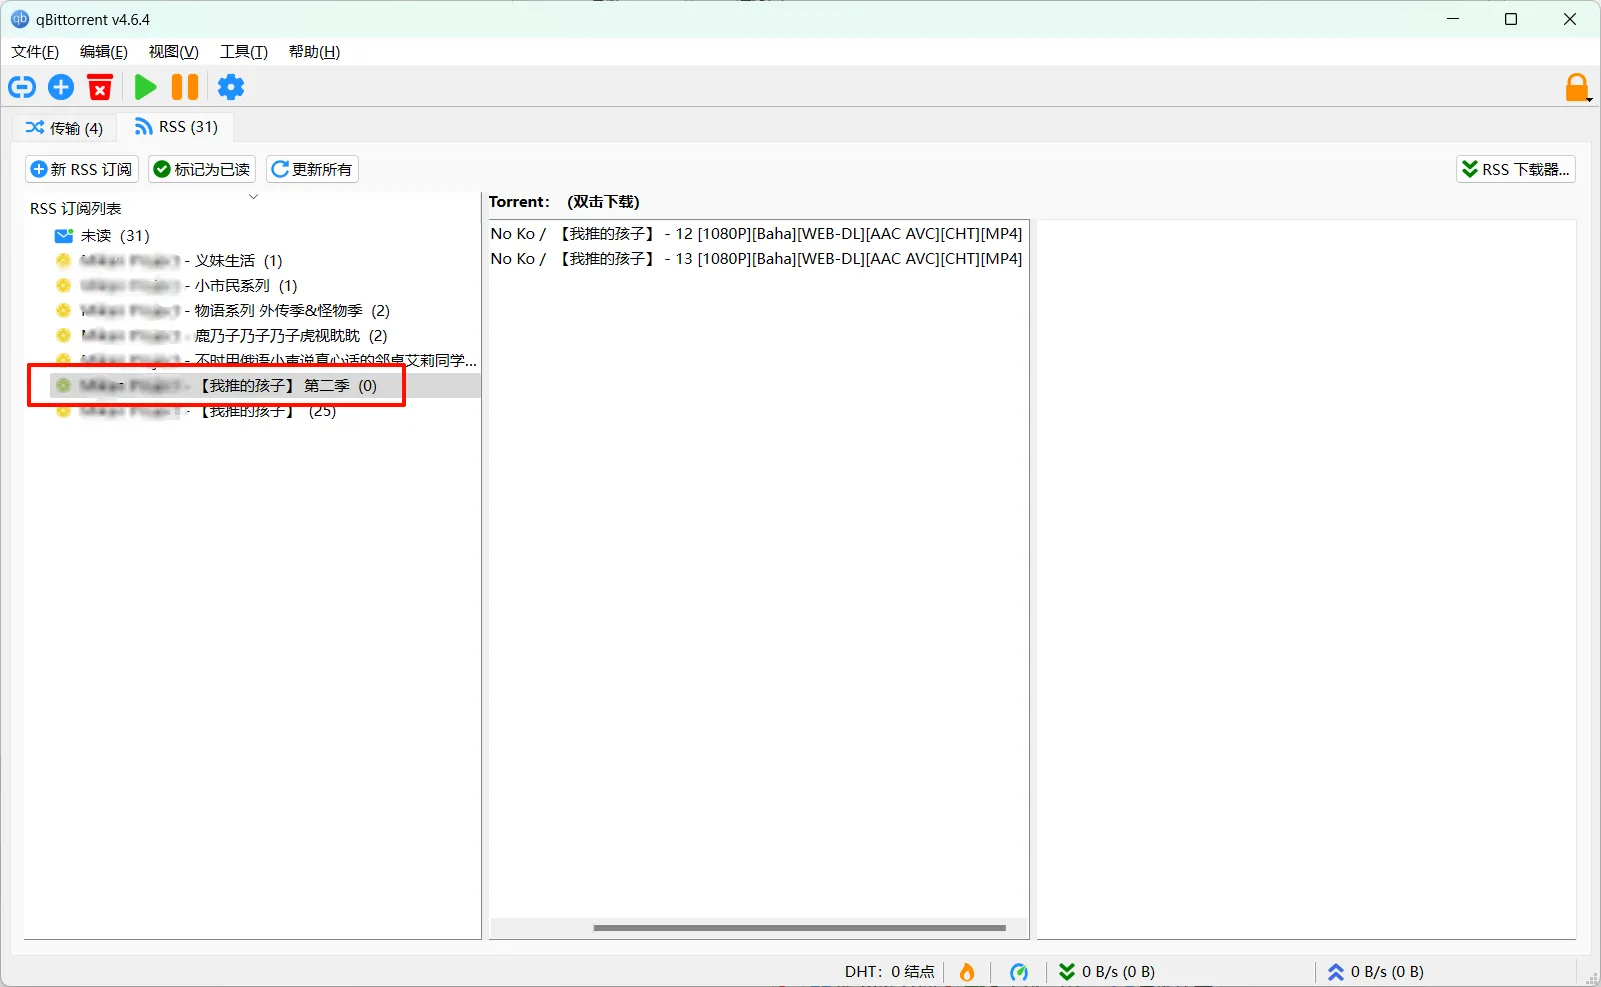Screen dimensions: 1601x987
Task: Select the RSS (31) tab
Action: [176, 127]
